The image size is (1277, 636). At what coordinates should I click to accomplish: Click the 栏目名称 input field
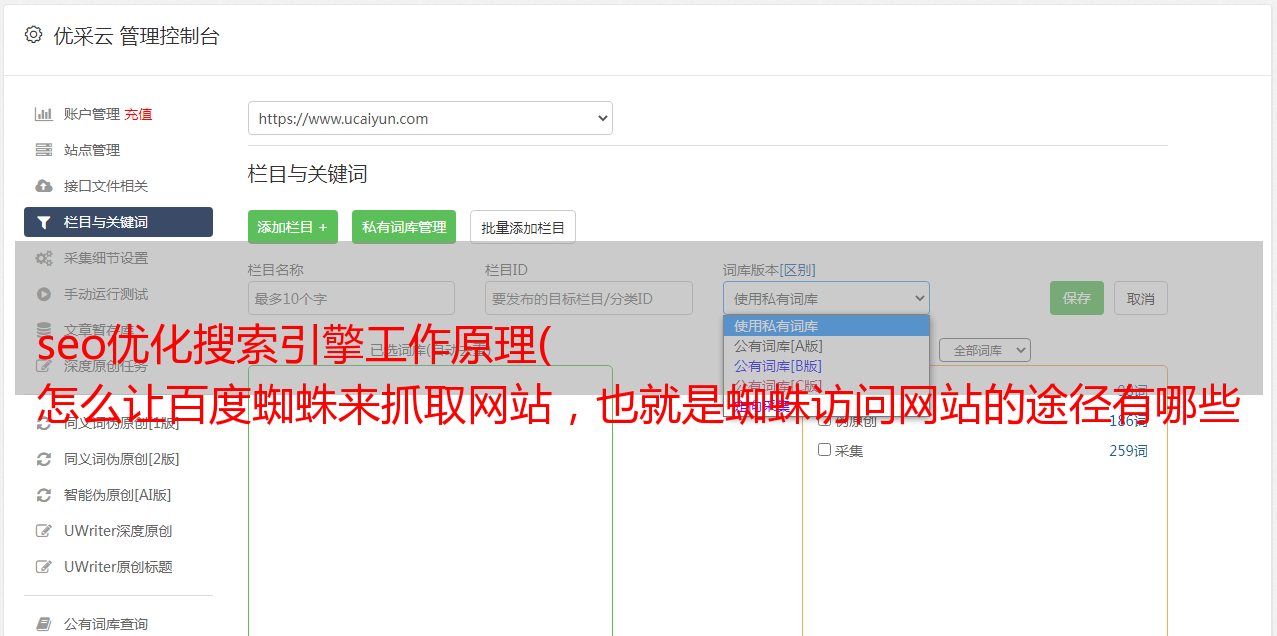pos(351,298)
